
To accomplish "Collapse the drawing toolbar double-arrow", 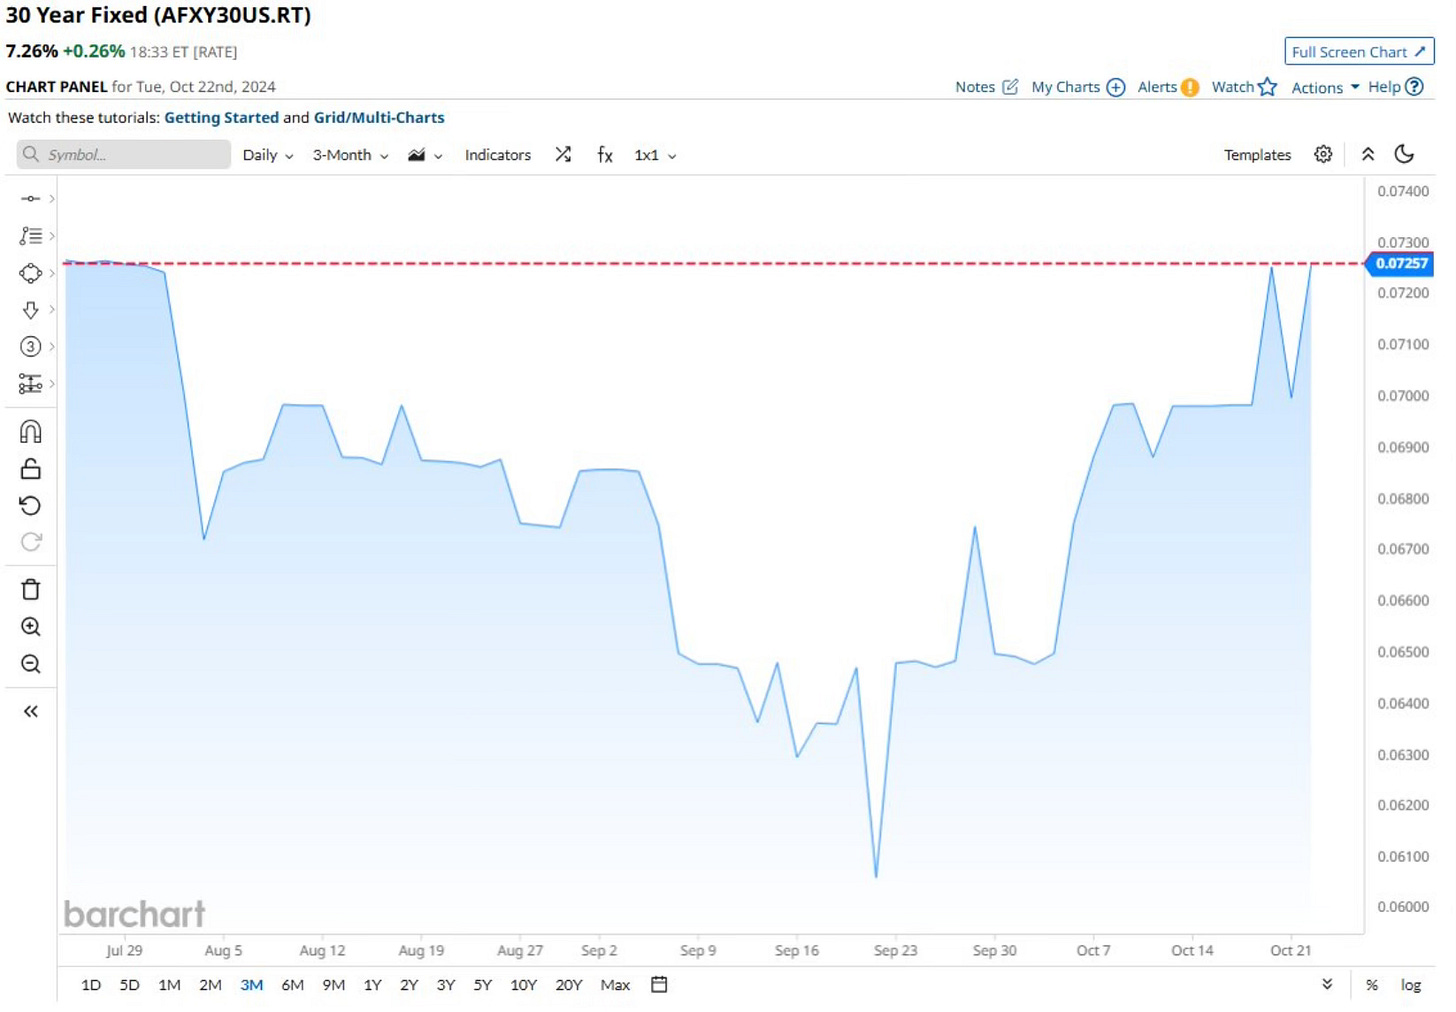I will 31,712.
